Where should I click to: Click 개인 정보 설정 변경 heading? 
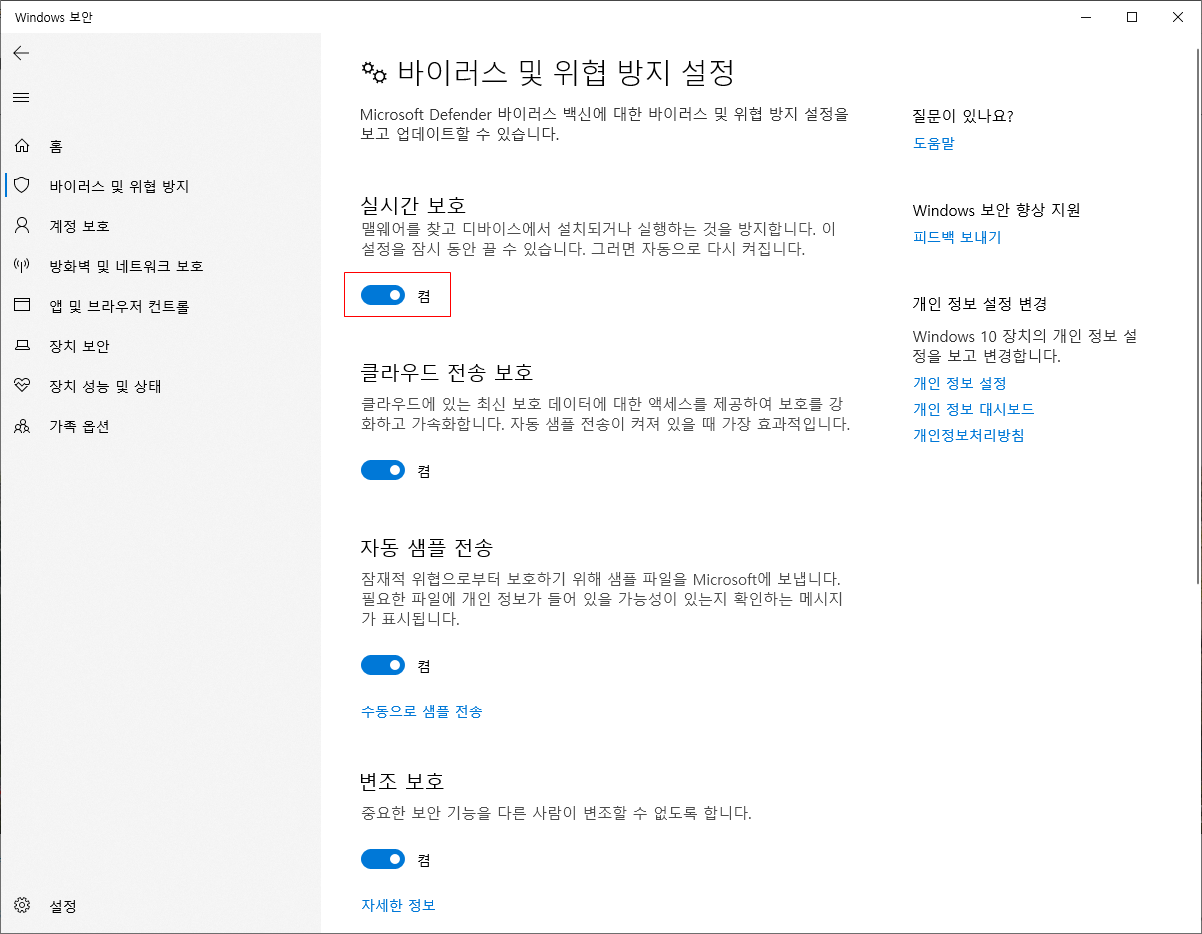(980, 304)
